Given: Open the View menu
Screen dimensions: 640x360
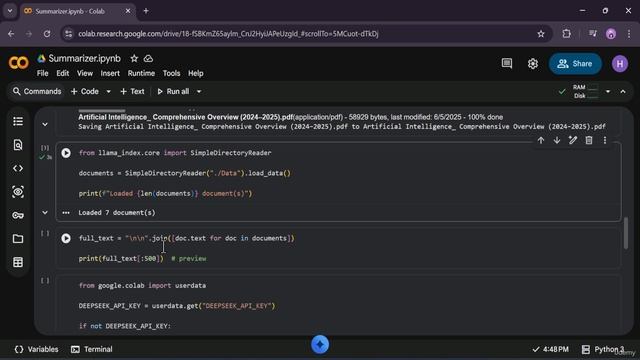Looking at the screenshot, I should 85,73.
